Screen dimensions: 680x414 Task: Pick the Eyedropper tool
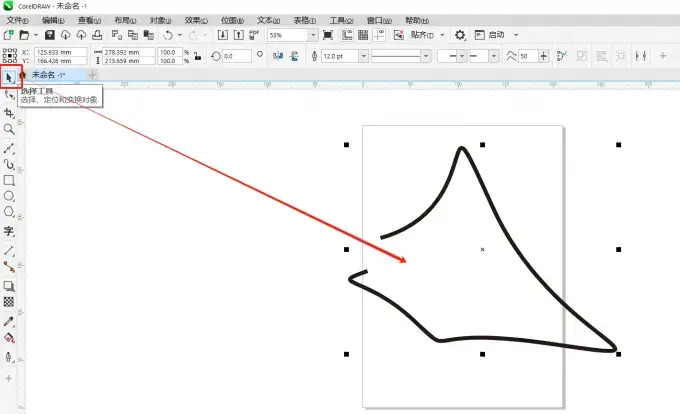9,321
